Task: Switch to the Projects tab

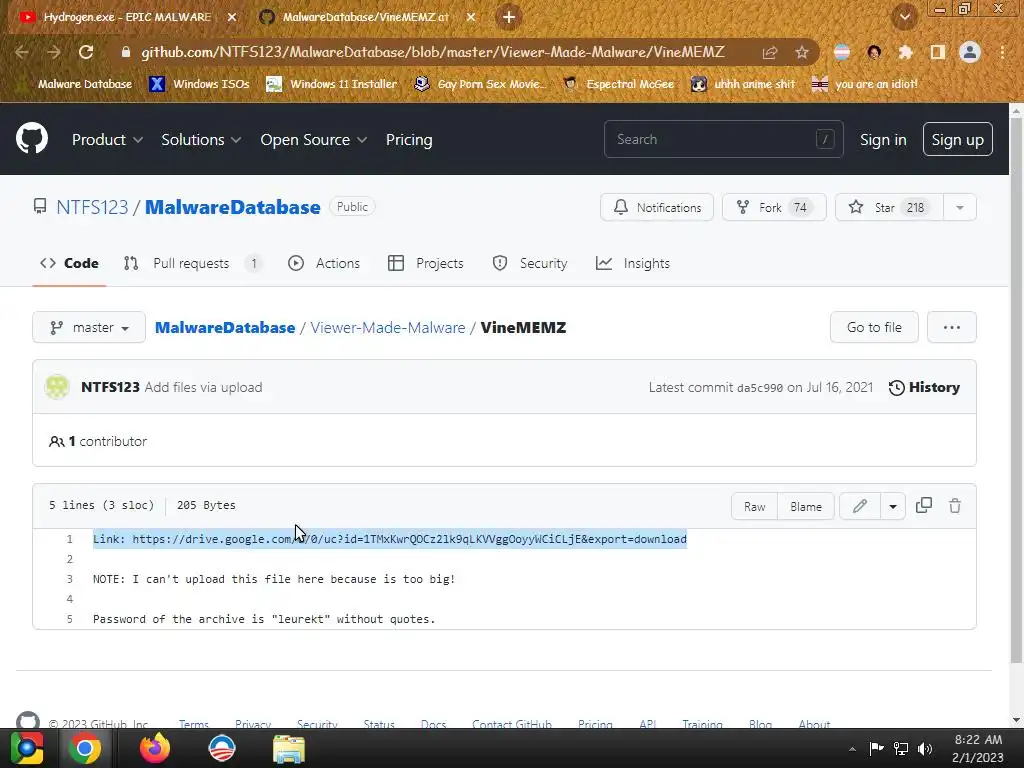Action: [425, 263]
